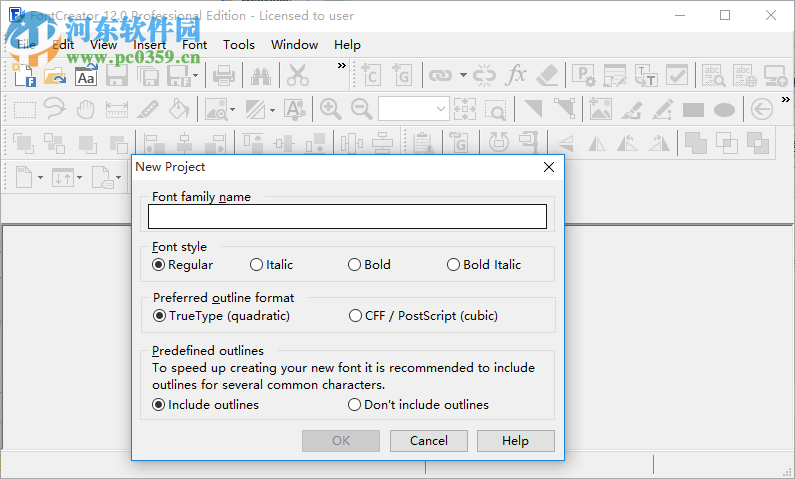
Task: Click the chain Link icon
Action: pyautogui.click(x=440, y=76)
